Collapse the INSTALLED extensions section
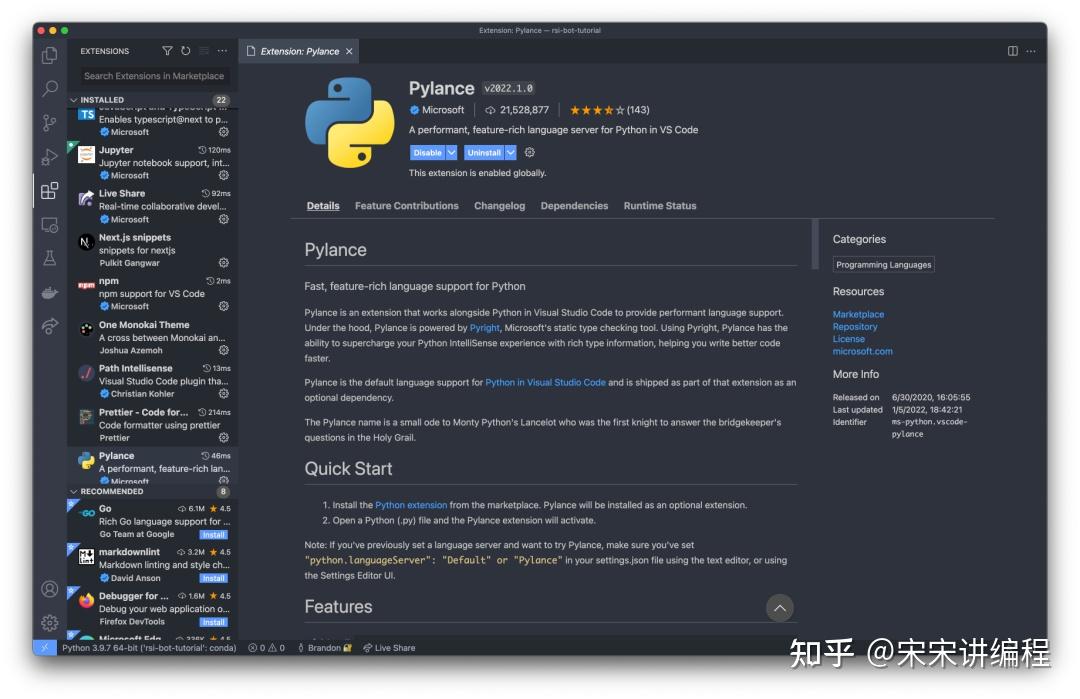 [103, 99]
